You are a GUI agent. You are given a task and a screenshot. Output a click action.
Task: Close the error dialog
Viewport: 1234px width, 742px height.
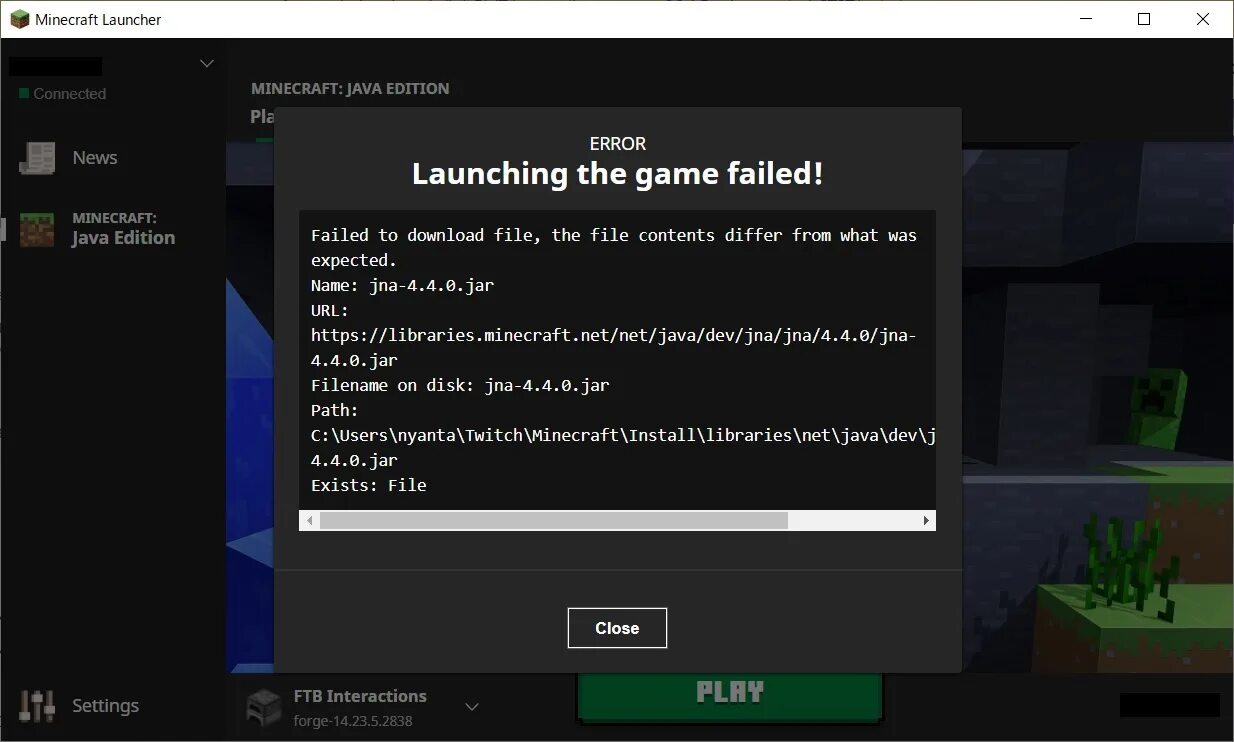(x=617, y=628)
